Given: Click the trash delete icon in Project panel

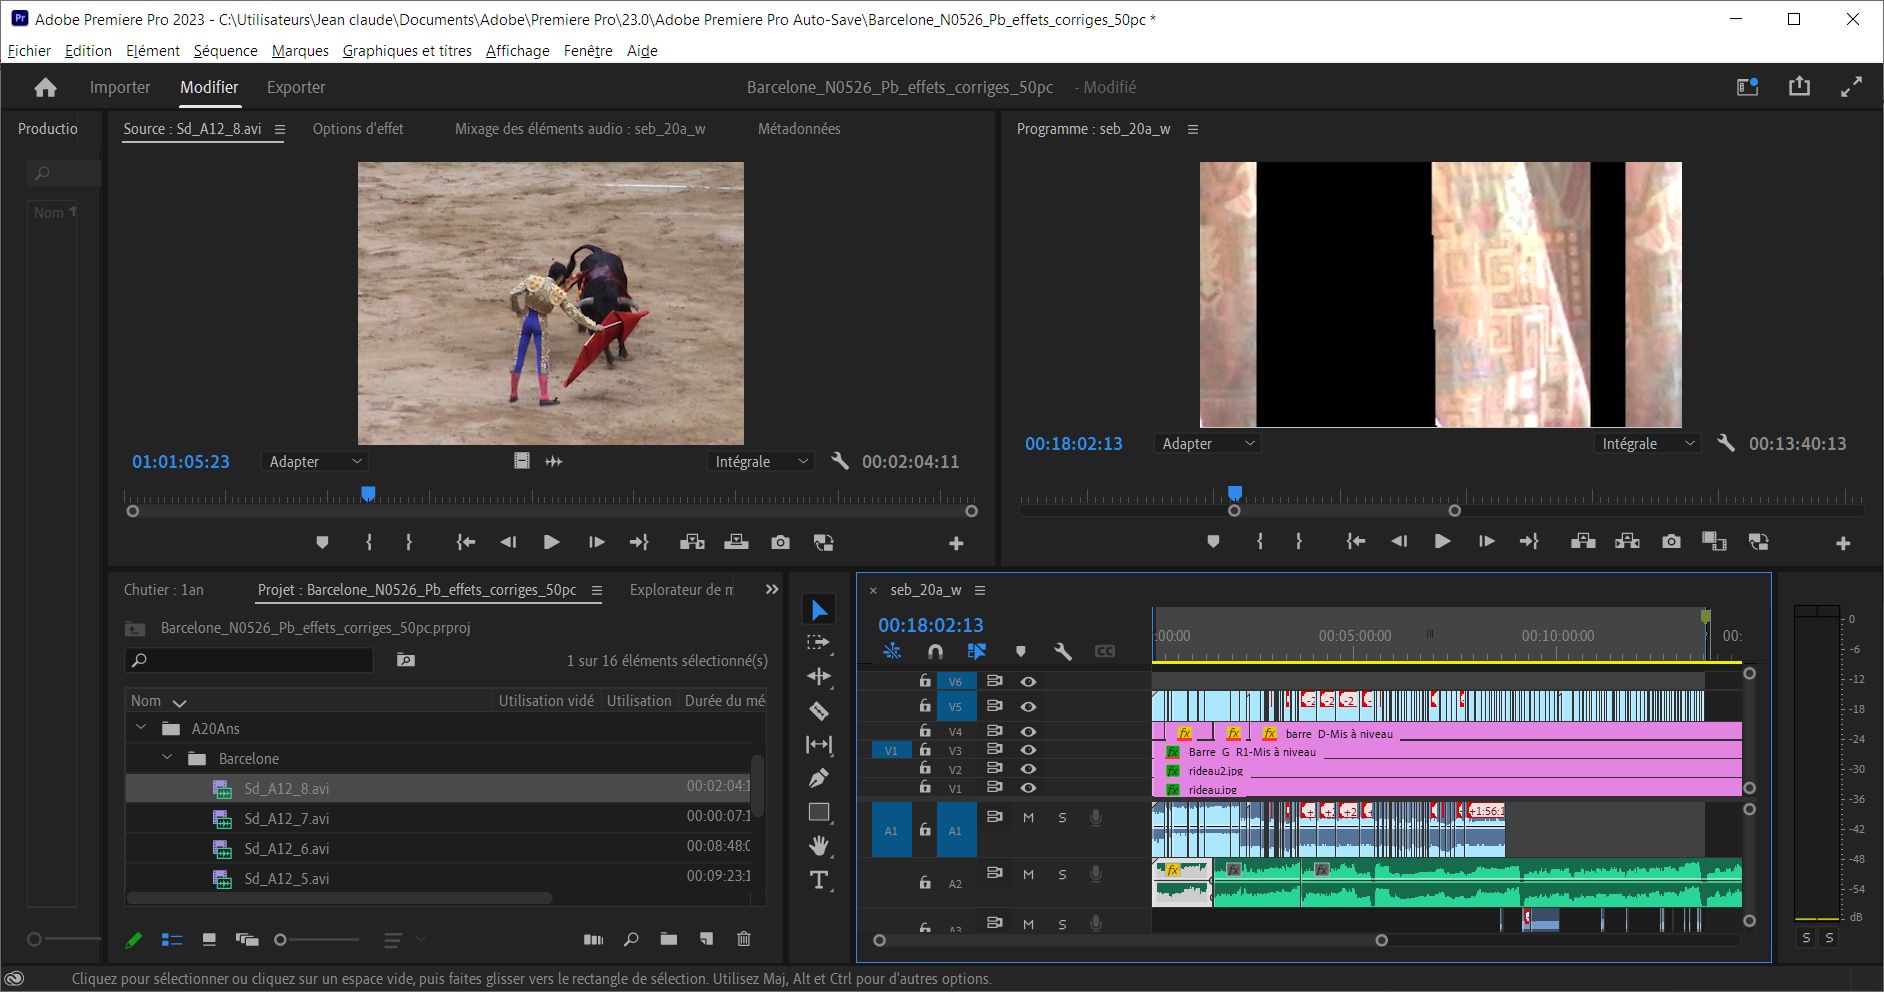Looking at the screenshot, I should [743, 939].
